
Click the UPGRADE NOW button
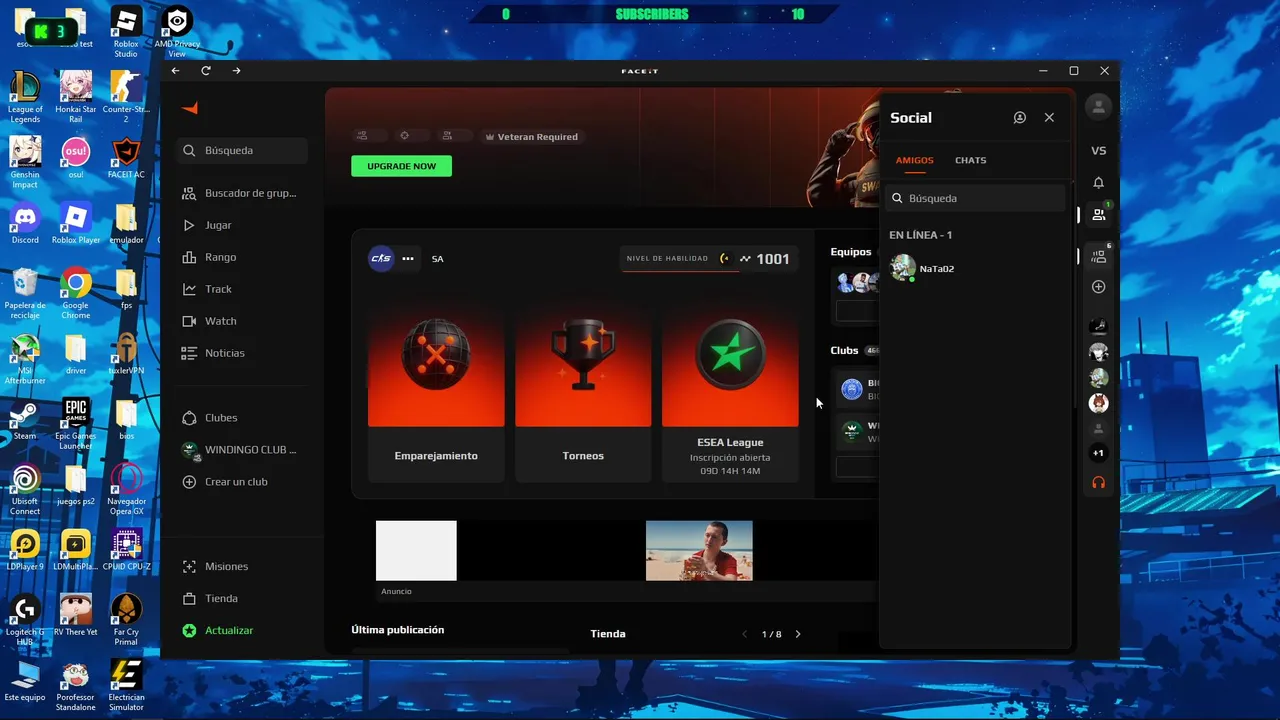tap(401, 166)
